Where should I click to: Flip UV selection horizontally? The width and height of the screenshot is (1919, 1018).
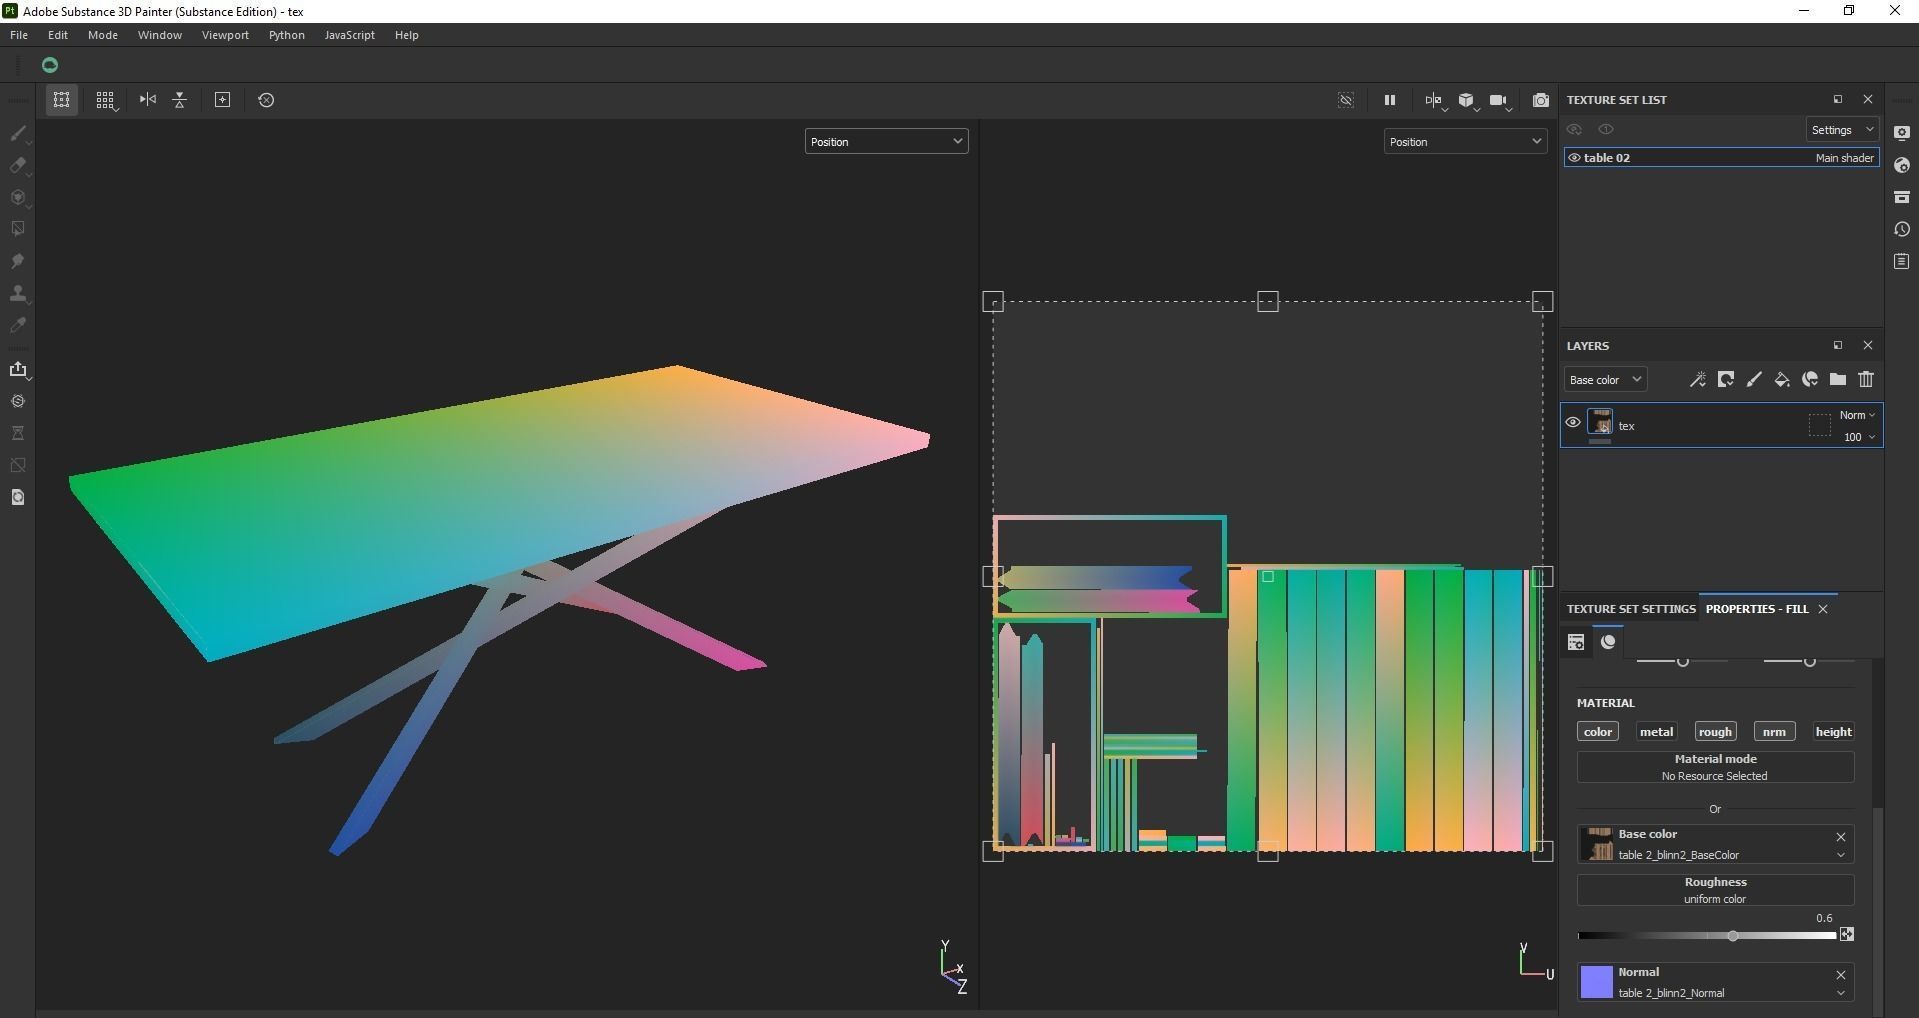pyautogui.click(x=148, y=100)
